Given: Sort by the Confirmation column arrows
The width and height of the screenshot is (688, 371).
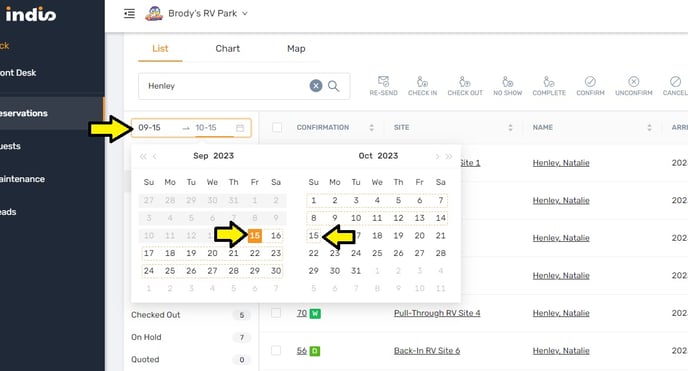Looking at the screenshot, I should point(372,128).
